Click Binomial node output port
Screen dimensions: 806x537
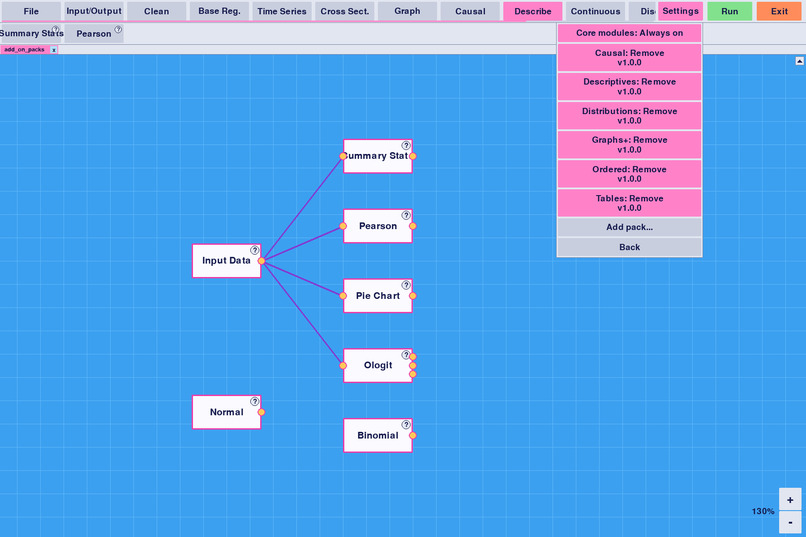pos(413,435)
